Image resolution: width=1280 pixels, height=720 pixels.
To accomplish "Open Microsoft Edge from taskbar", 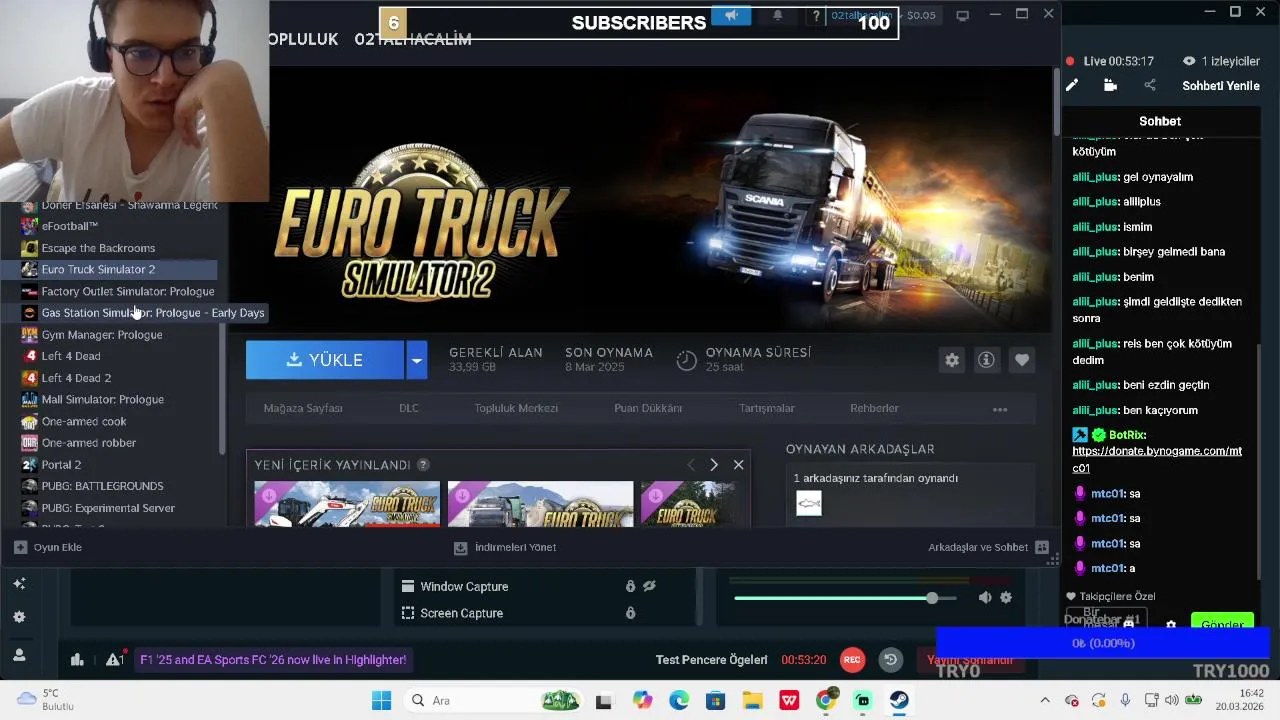I will 679,700.
